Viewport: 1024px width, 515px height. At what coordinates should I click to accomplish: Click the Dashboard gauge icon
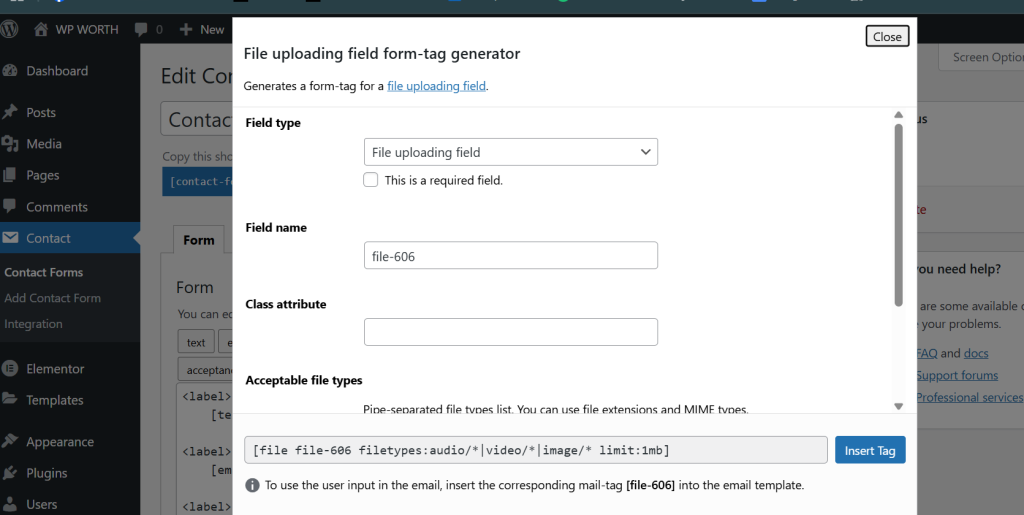(10, 71)
